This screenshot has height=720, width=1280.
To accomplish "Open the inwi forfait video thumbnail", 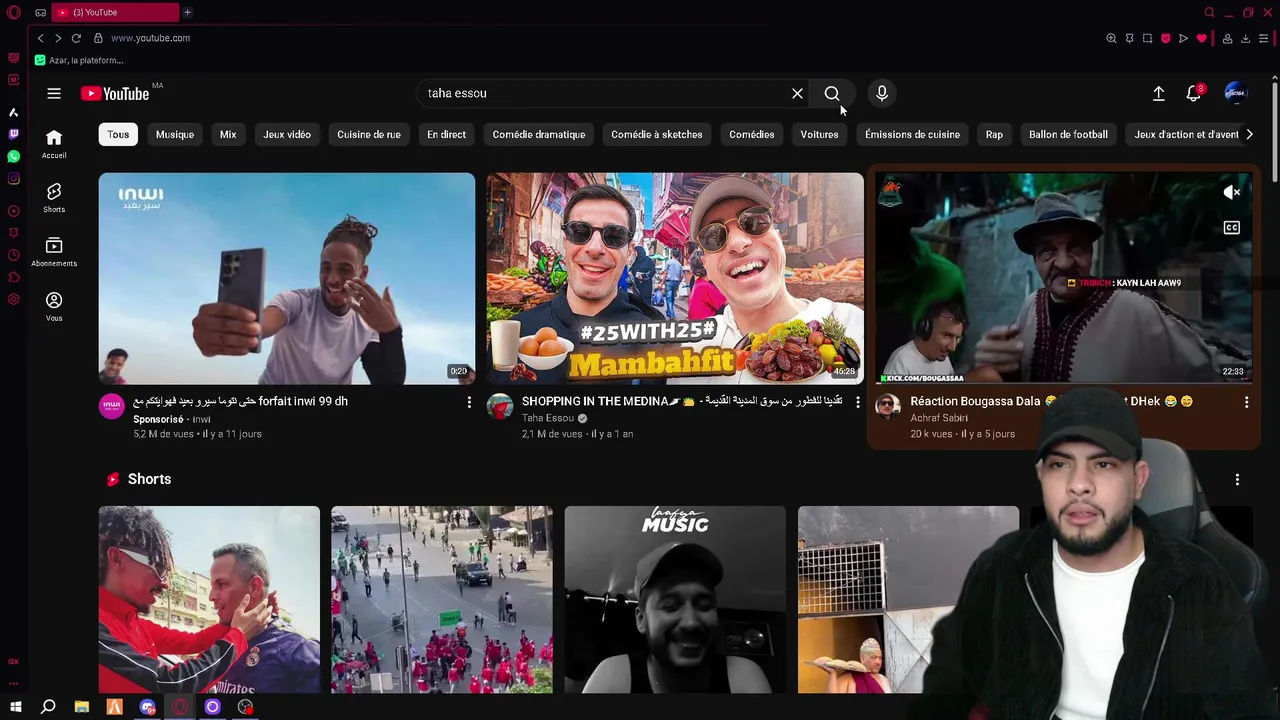I will pos(287,279).
